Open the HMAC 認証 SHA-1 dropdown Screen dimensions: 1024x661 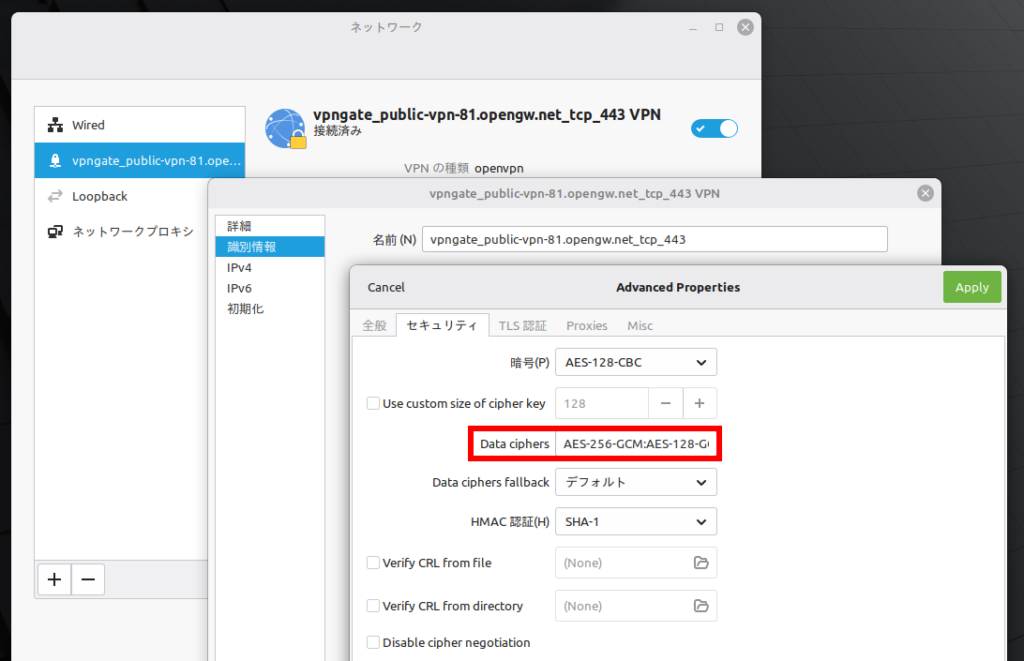tap(636, 521)
